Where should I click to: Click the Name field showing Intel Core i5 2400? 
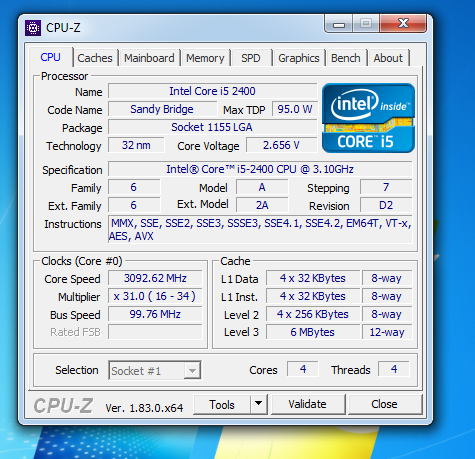coord(212,91)
